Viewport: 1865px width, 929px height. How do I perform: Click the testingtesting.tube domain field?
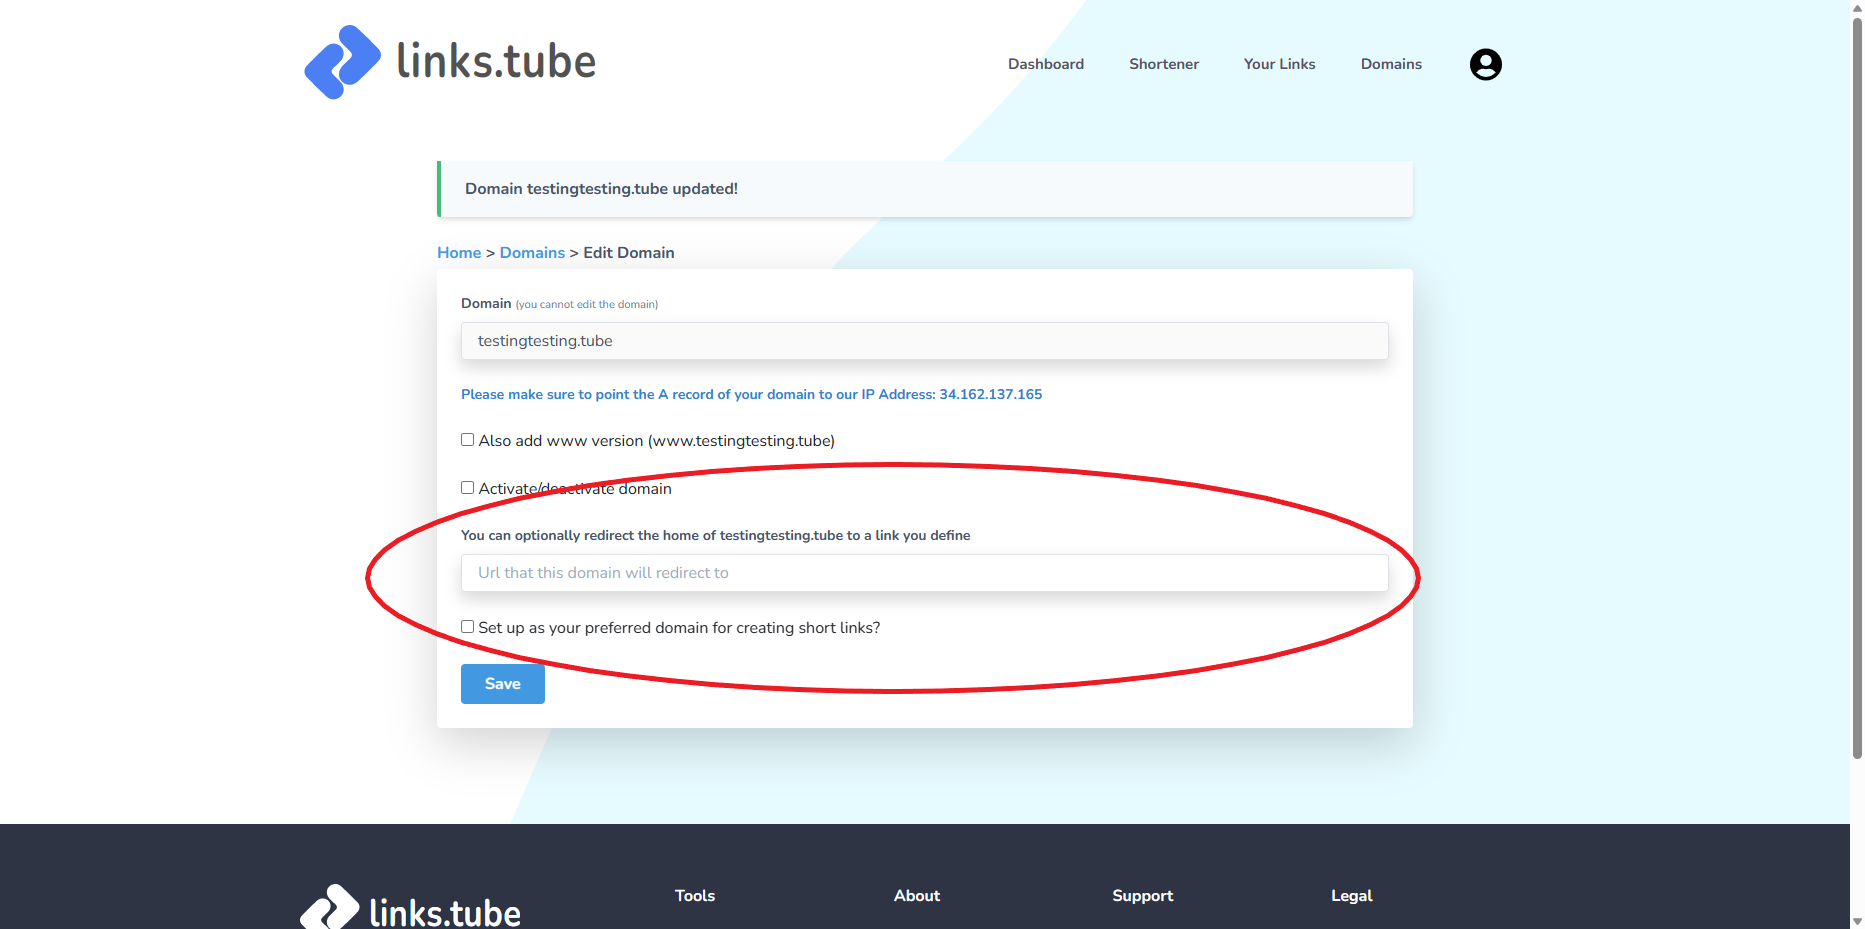coord(924,341)
